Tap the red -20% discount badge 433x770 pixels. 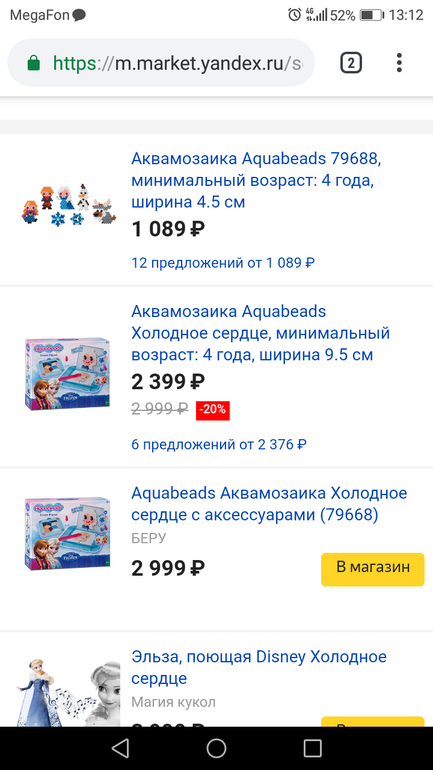coord(213,410)
